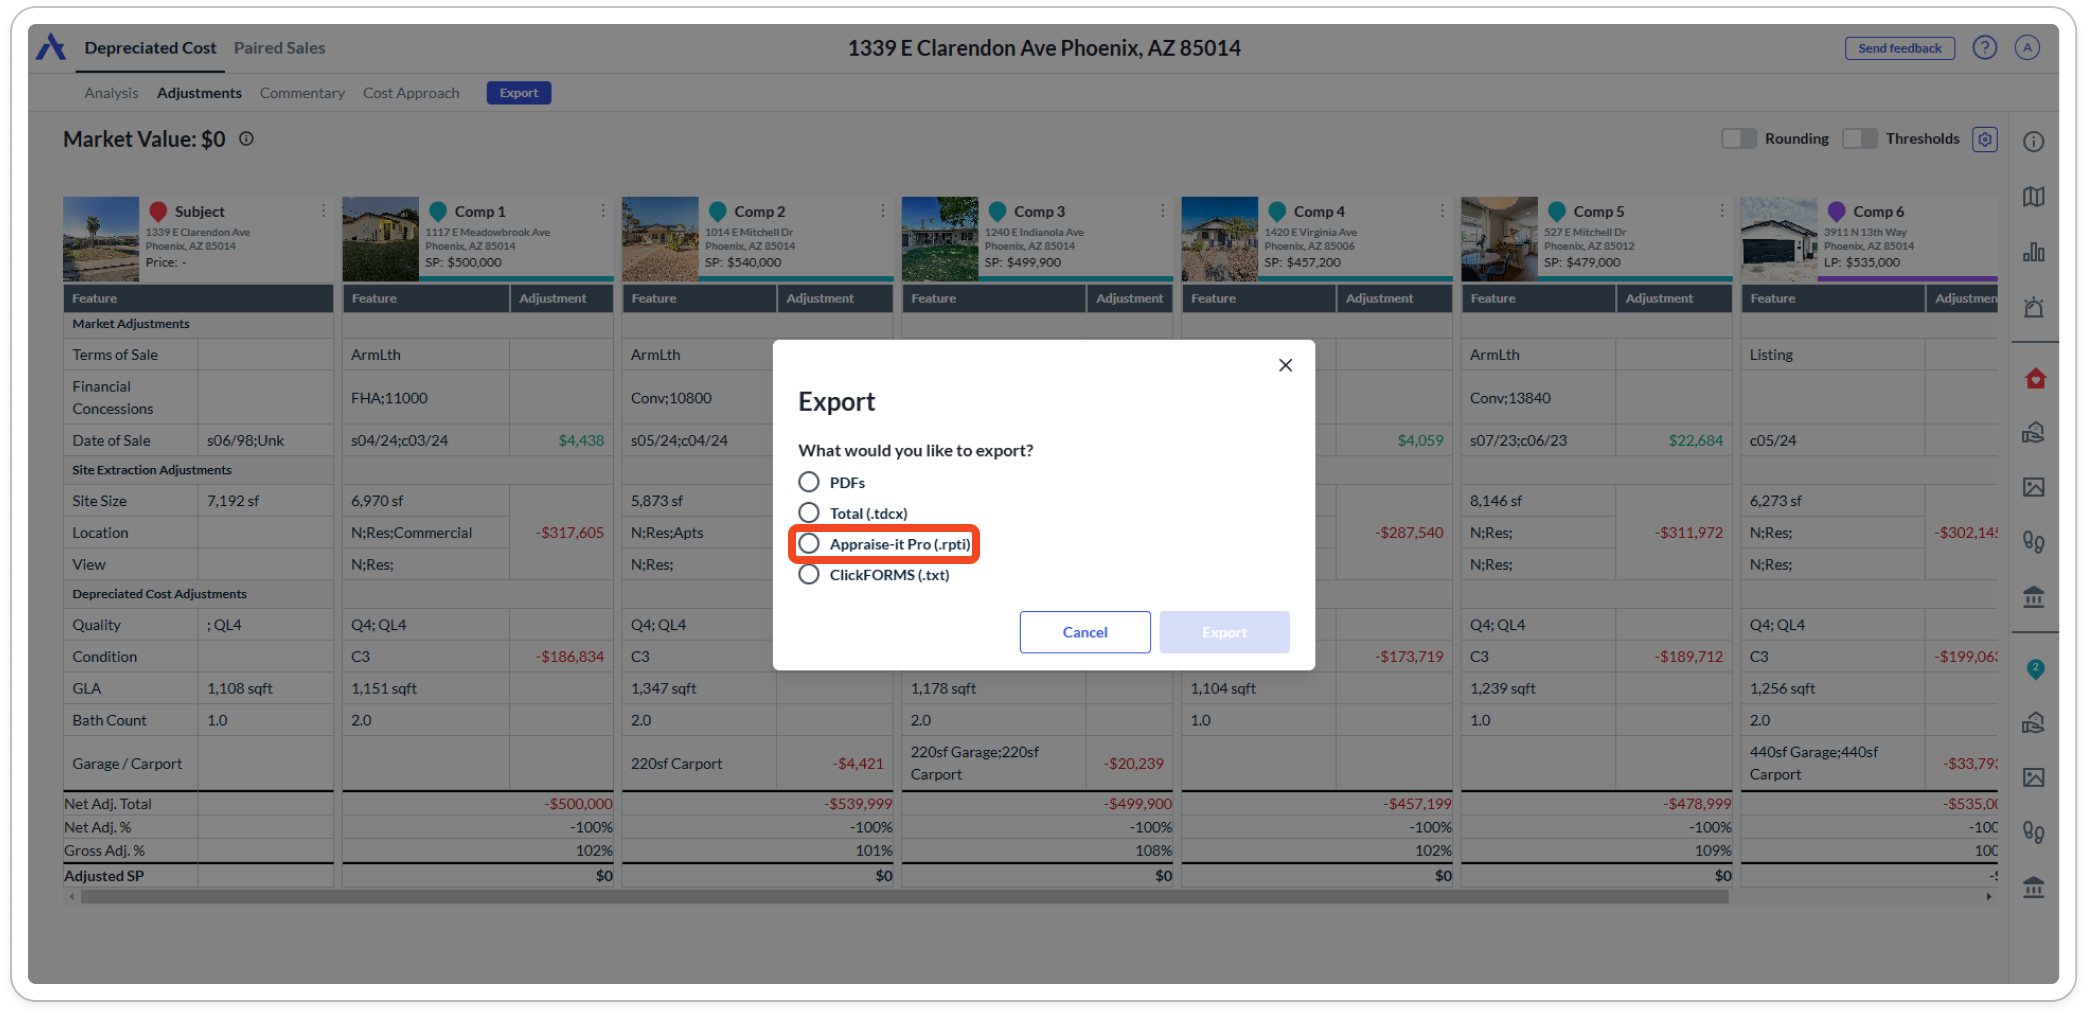Open Comp 4 three-dot menu
Screen dimensions: 2088x1016
pyautogui.click(x=1441, y=211)
